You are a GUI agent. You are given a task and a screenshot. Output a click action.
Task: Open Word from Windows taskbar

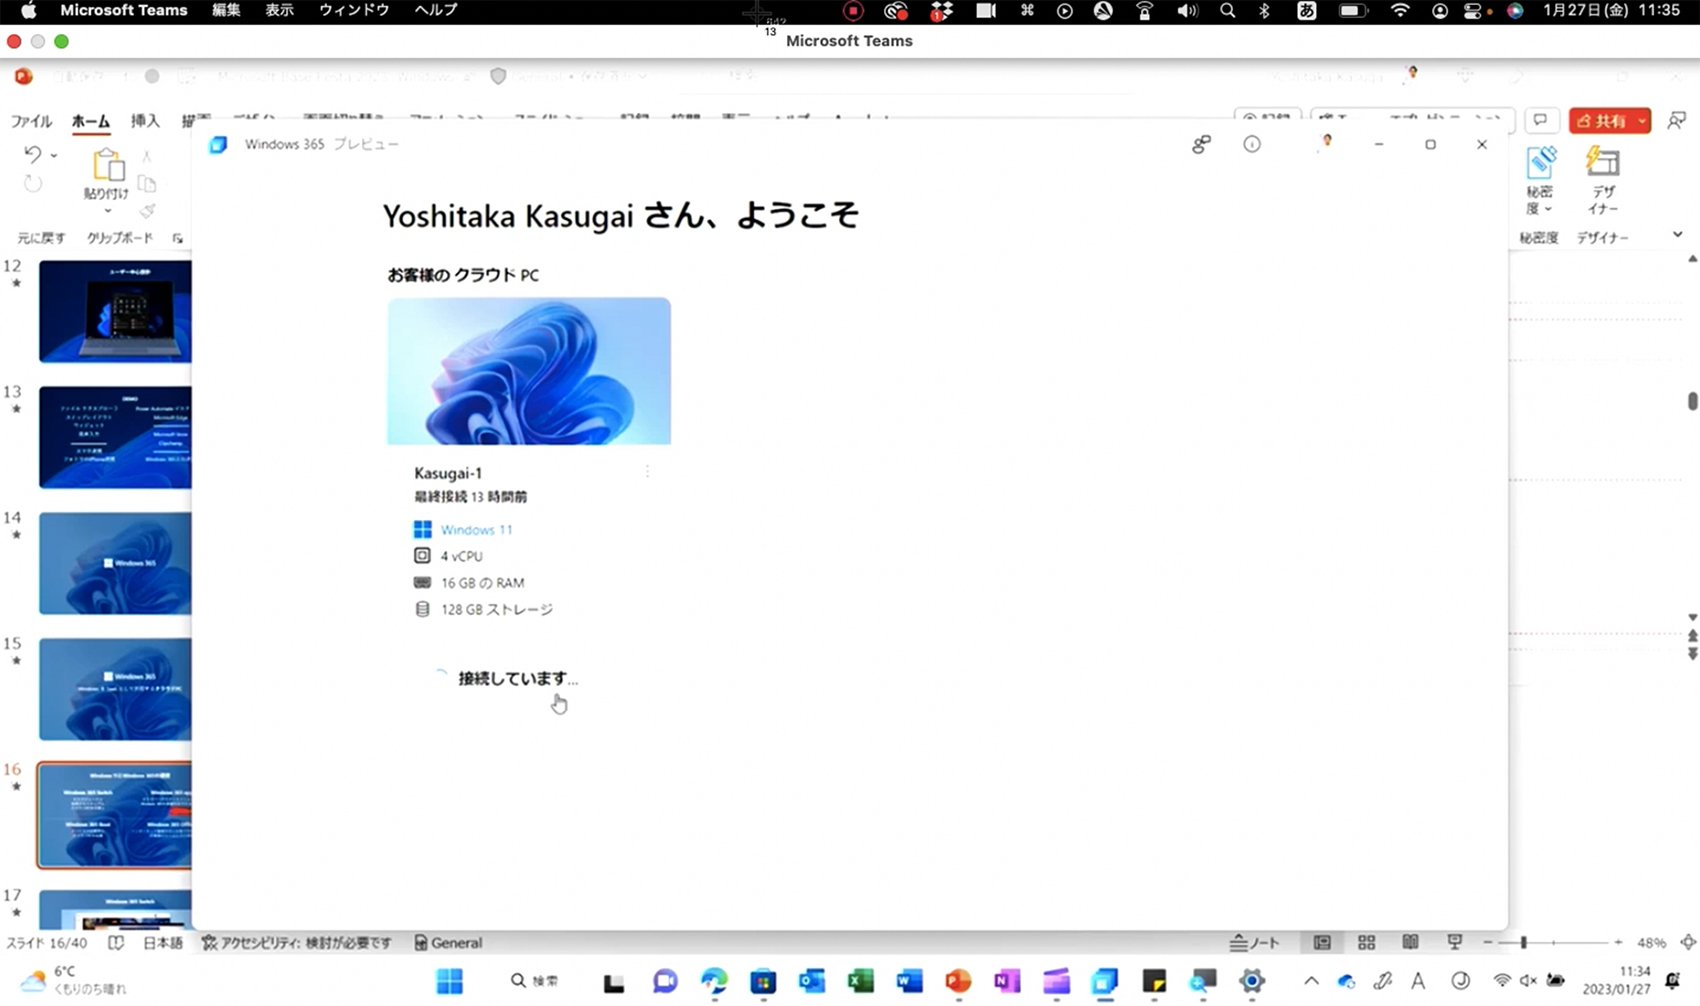coord(909,981)
